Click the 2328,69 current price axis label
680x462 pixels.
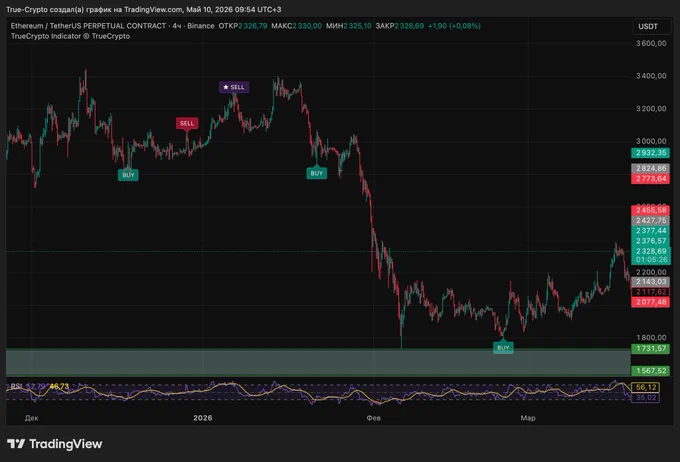tap(651, 251)
